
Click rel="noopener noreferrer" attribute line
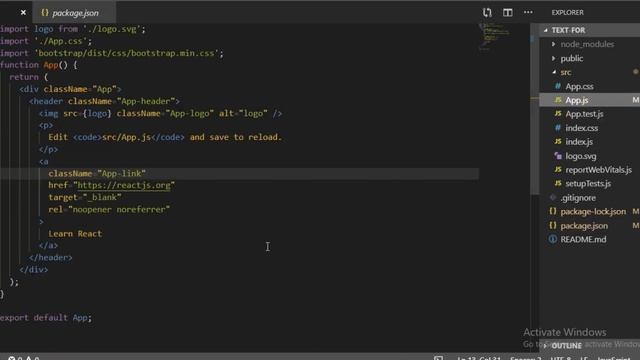pos(109,209)
